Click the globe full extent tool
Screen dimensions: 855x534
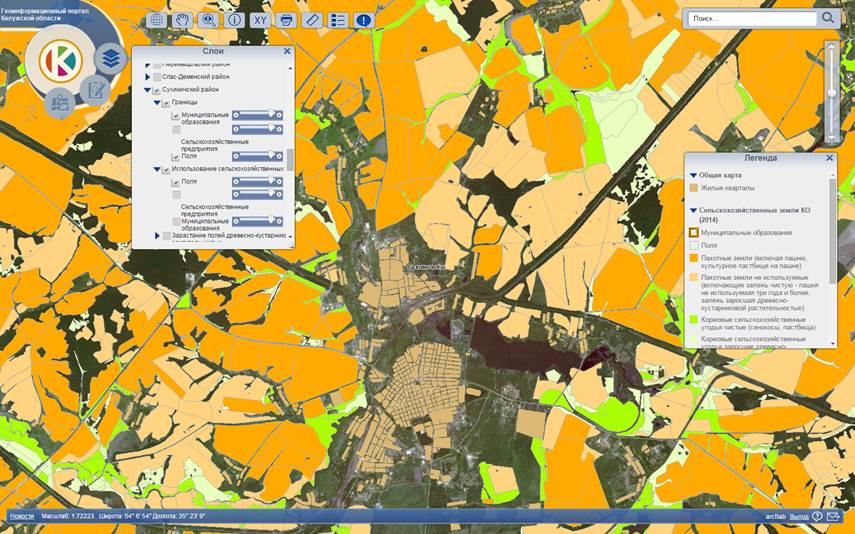(x=156, y=19)
